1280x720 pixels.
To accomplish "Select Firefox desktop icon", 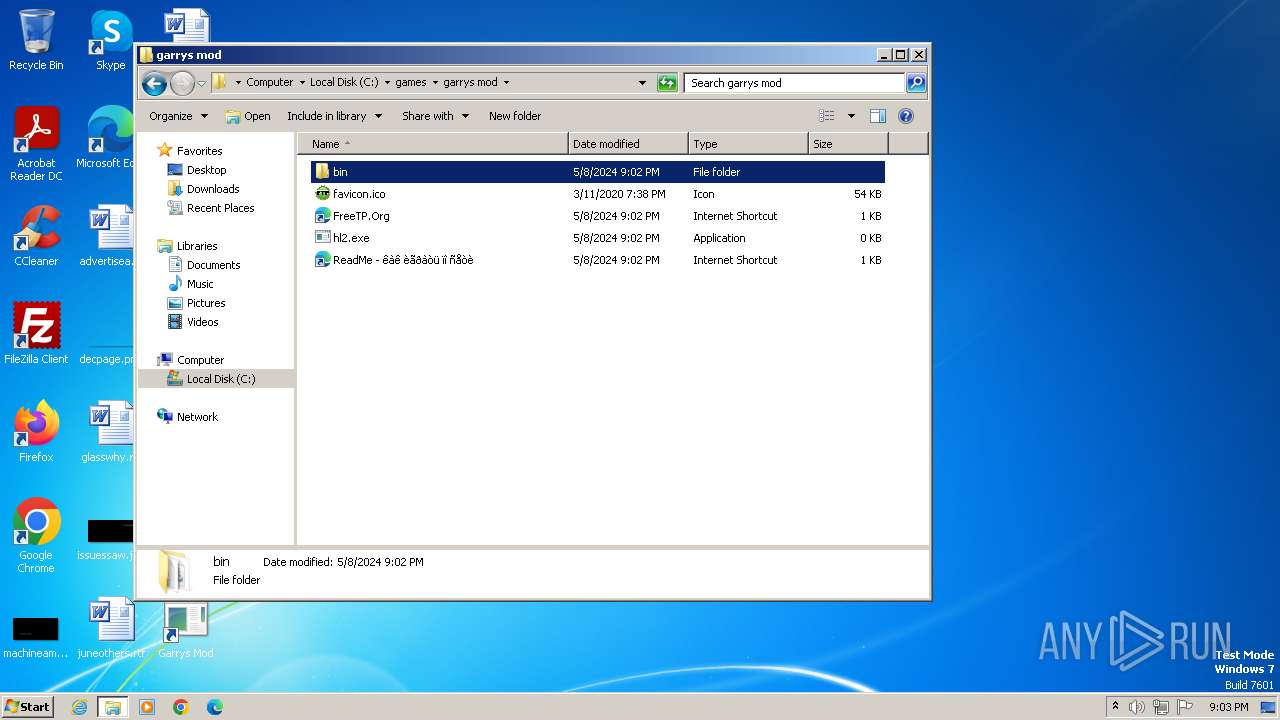I will (36, 432).
